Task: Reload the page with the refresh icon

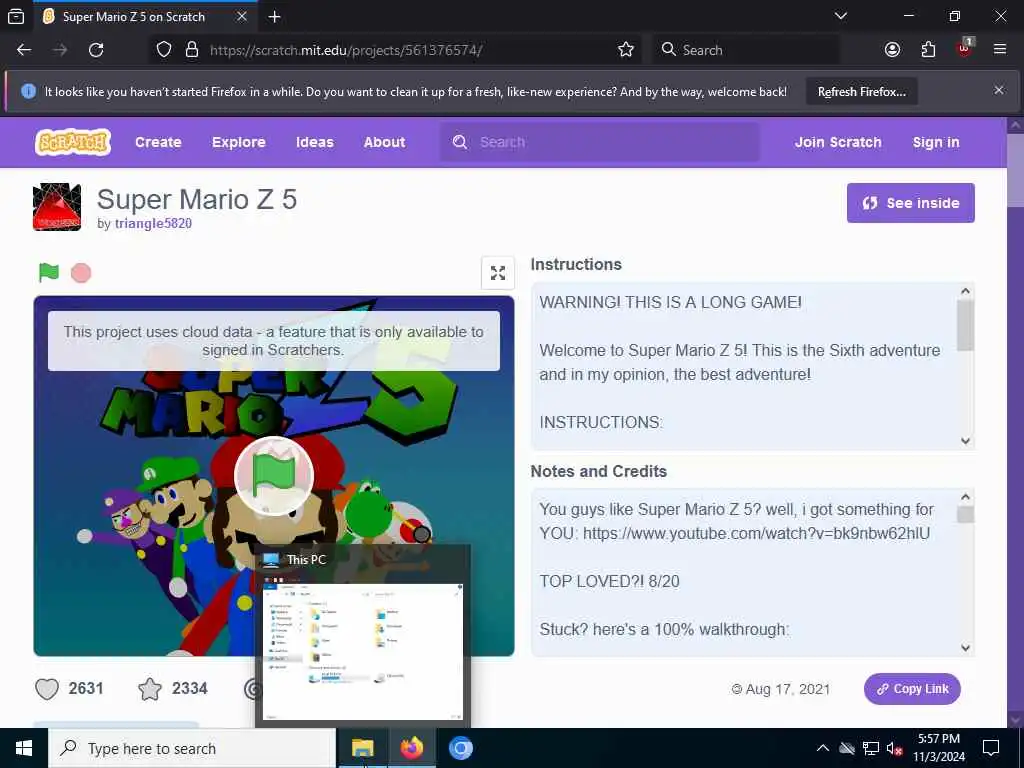Action: click(x=96, y=50)
